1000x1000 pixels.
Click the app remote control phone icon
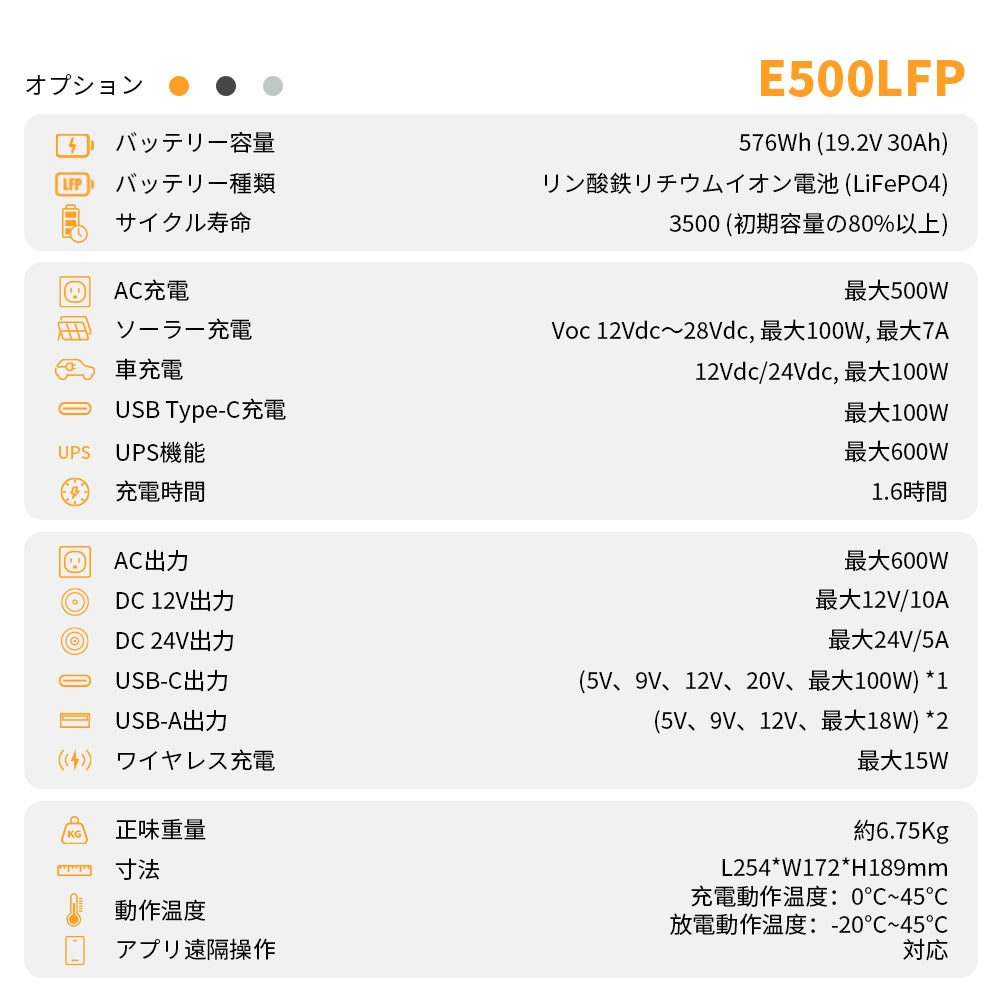75,950
